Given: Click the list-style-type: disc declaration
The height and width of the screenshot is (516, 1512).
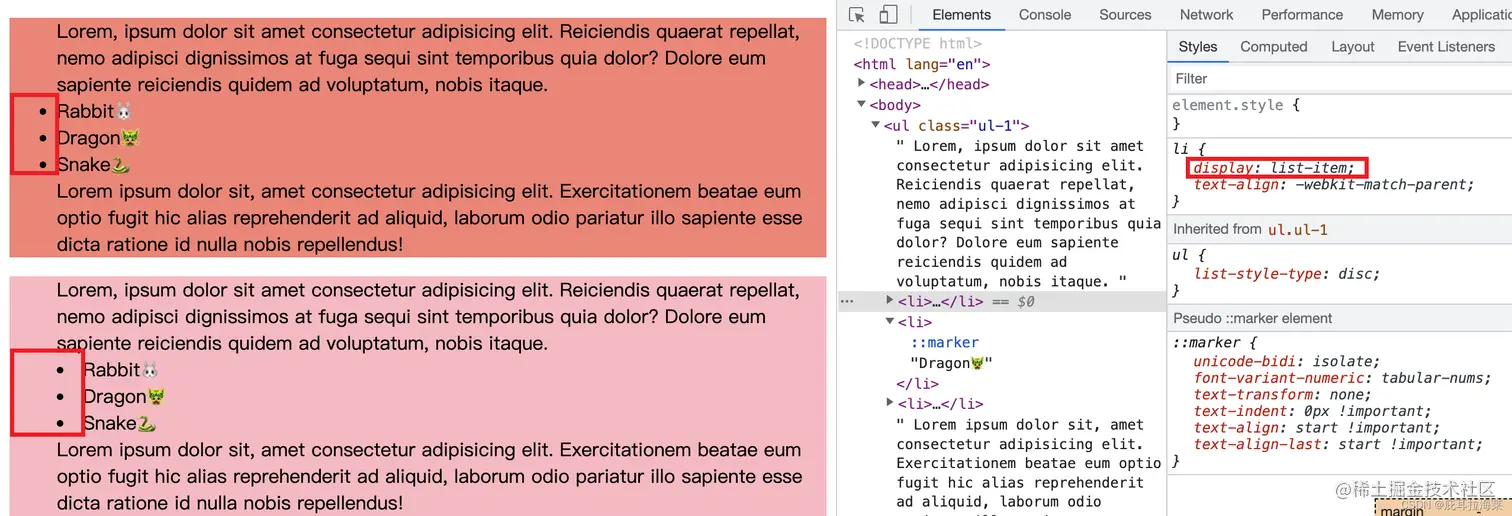Looking at the screenshot, I should pos(1286,274).
